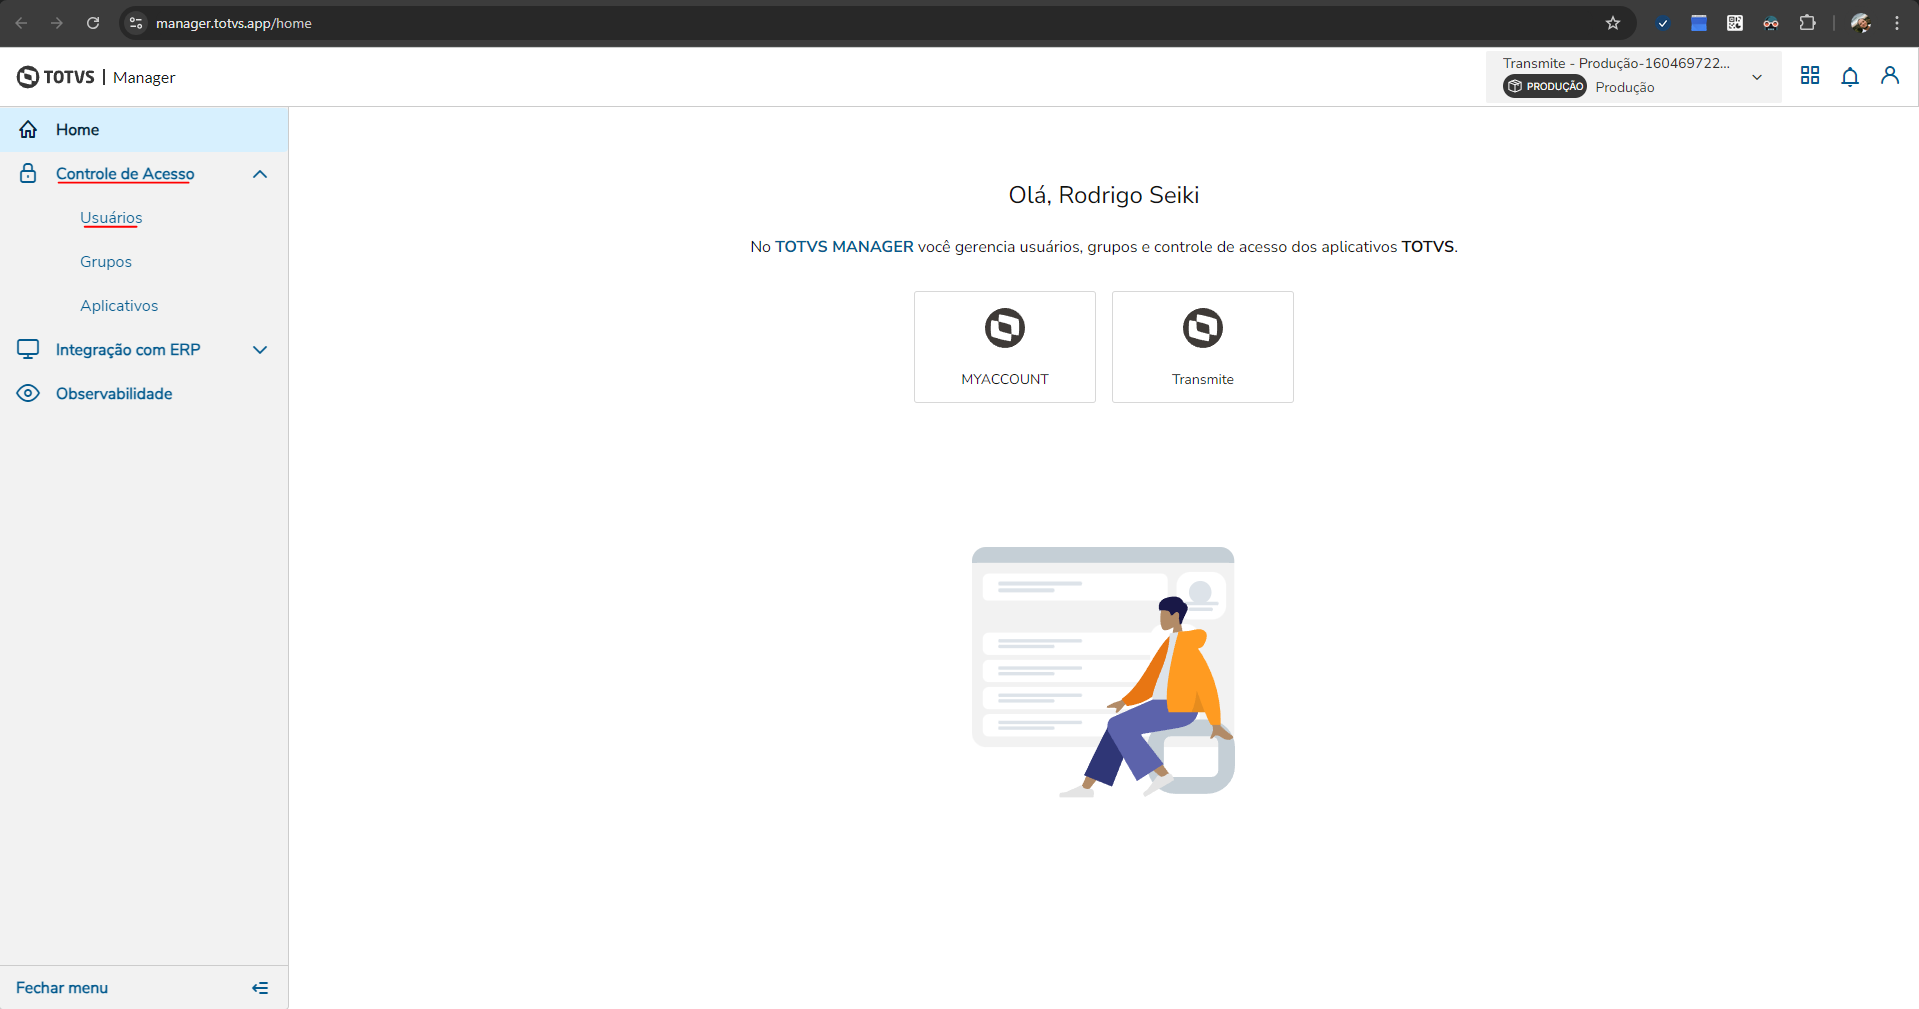Click the Manager label in header

(x=144, y=77)
